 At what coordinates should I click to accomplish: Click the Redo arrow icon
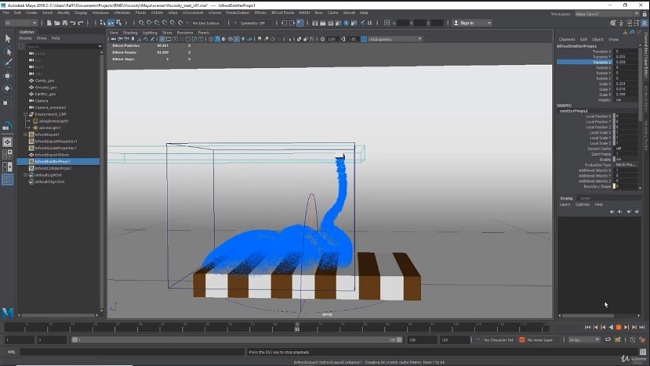tap(80, 23)
